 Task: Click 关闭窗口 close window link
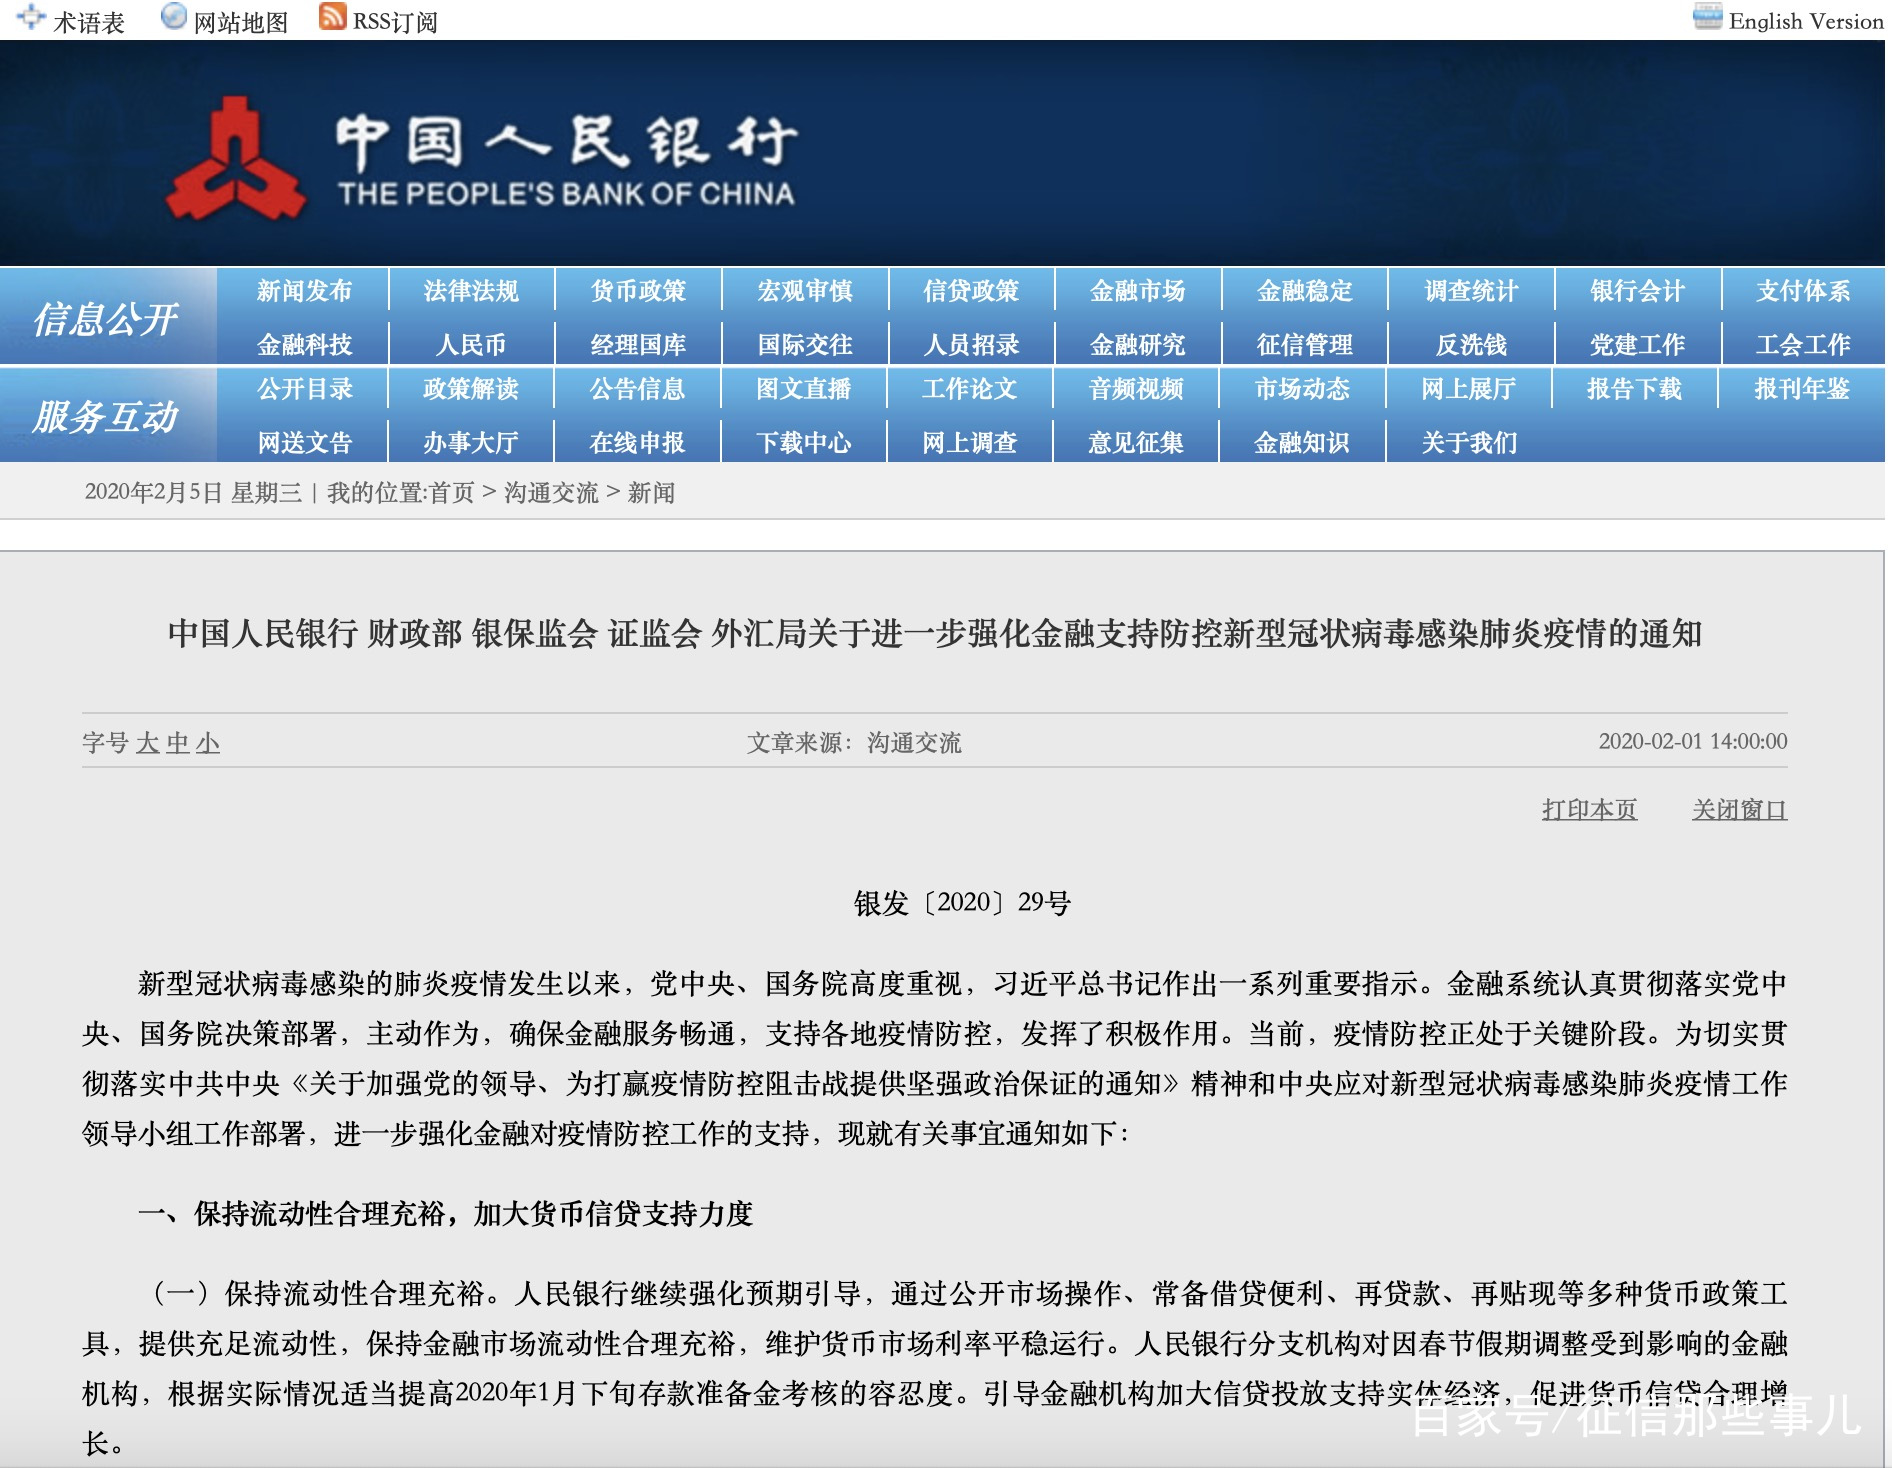(1740, 809)
